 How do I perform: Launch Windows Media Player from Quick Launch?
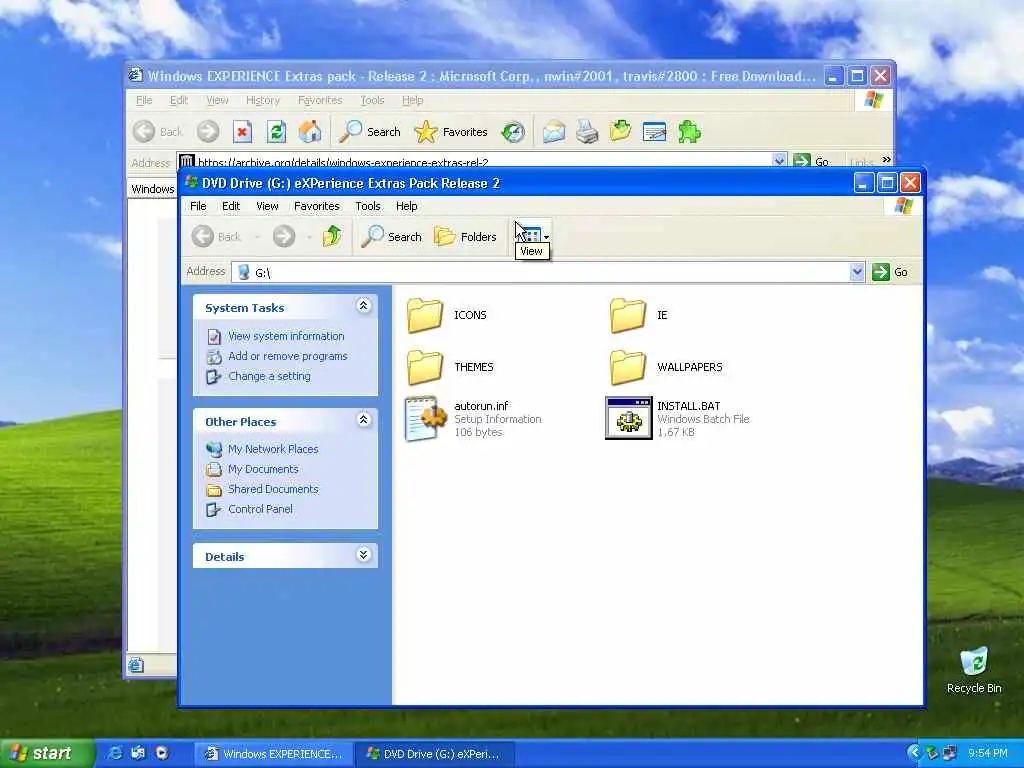point(161,753)
